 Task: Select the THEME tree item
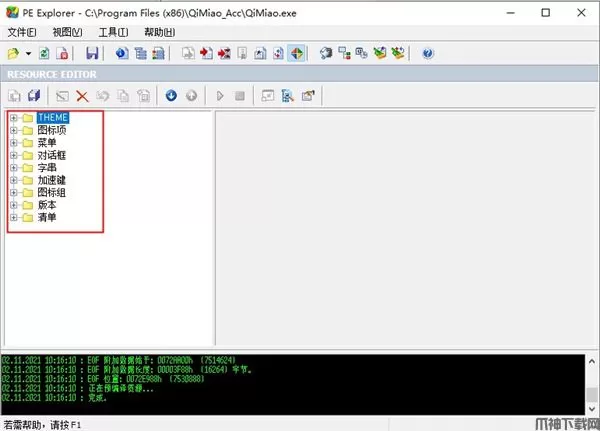coord(53,118)
